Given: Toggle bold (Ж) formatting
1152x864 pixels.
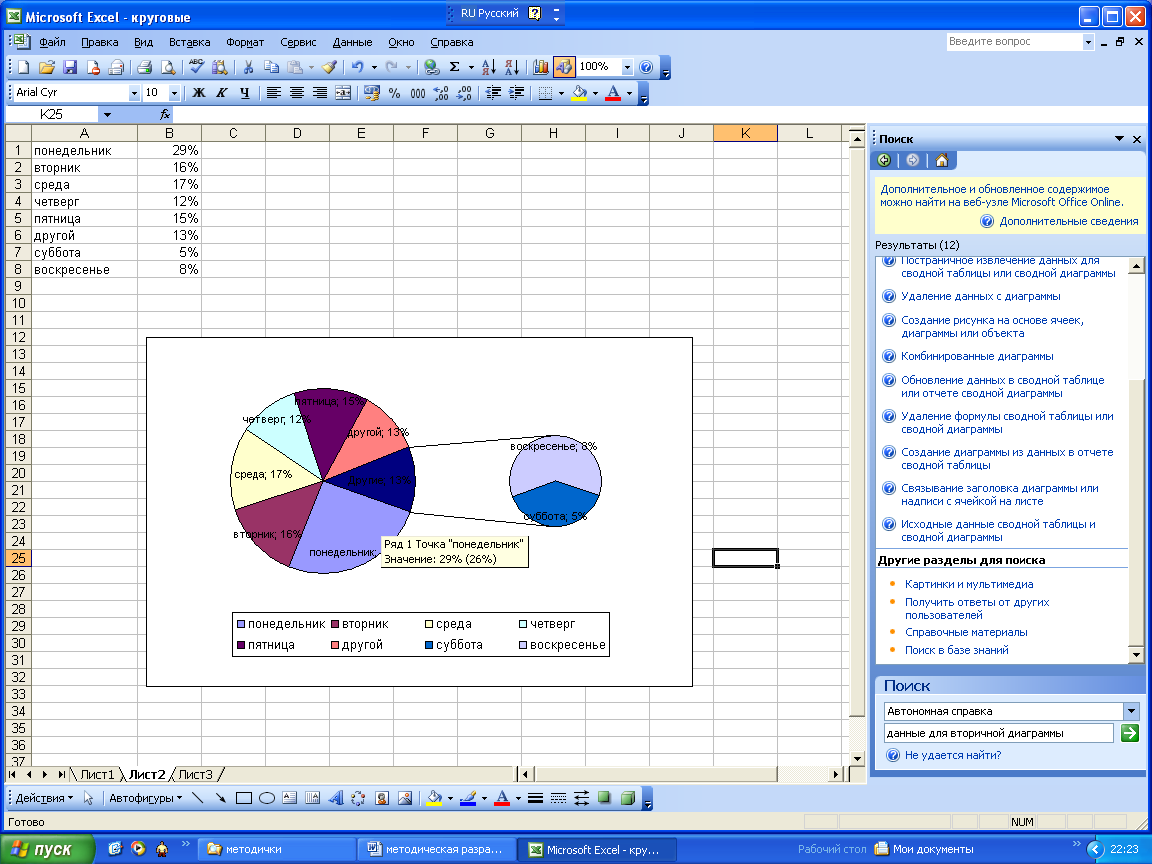Looking at the screenshot, I should tap(198, 93).
